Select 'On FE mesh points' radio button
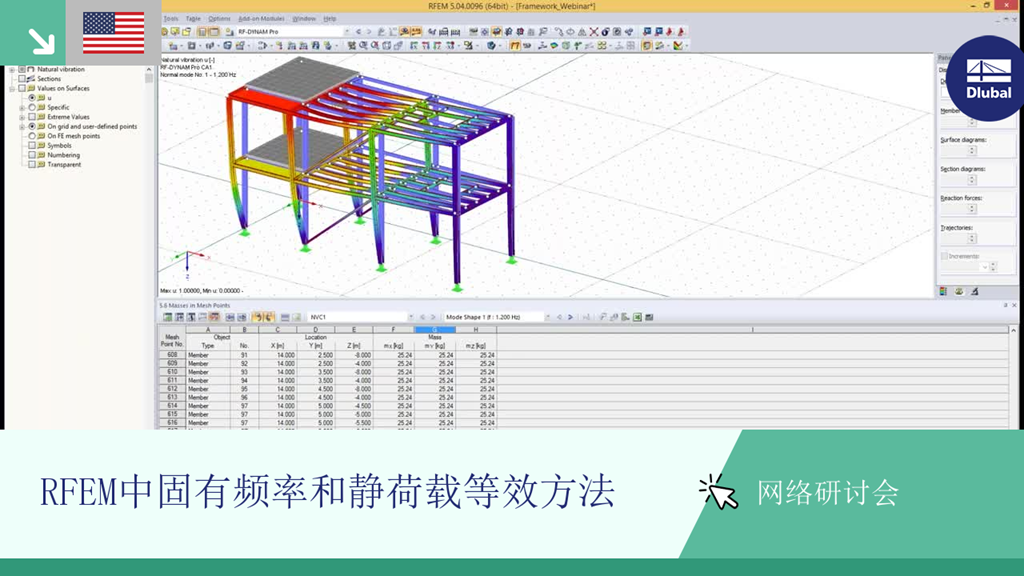Image resolution: width=1024 pixels, height=576 pixels. (31, 136)
